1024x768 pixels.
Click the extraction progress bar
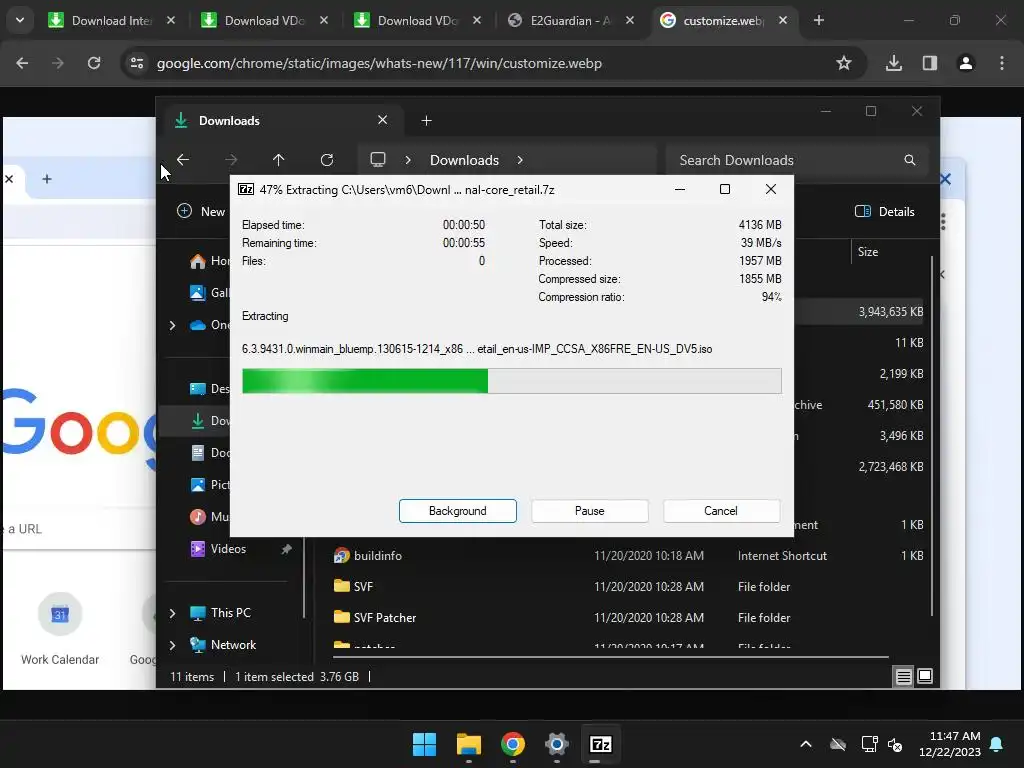511,381
